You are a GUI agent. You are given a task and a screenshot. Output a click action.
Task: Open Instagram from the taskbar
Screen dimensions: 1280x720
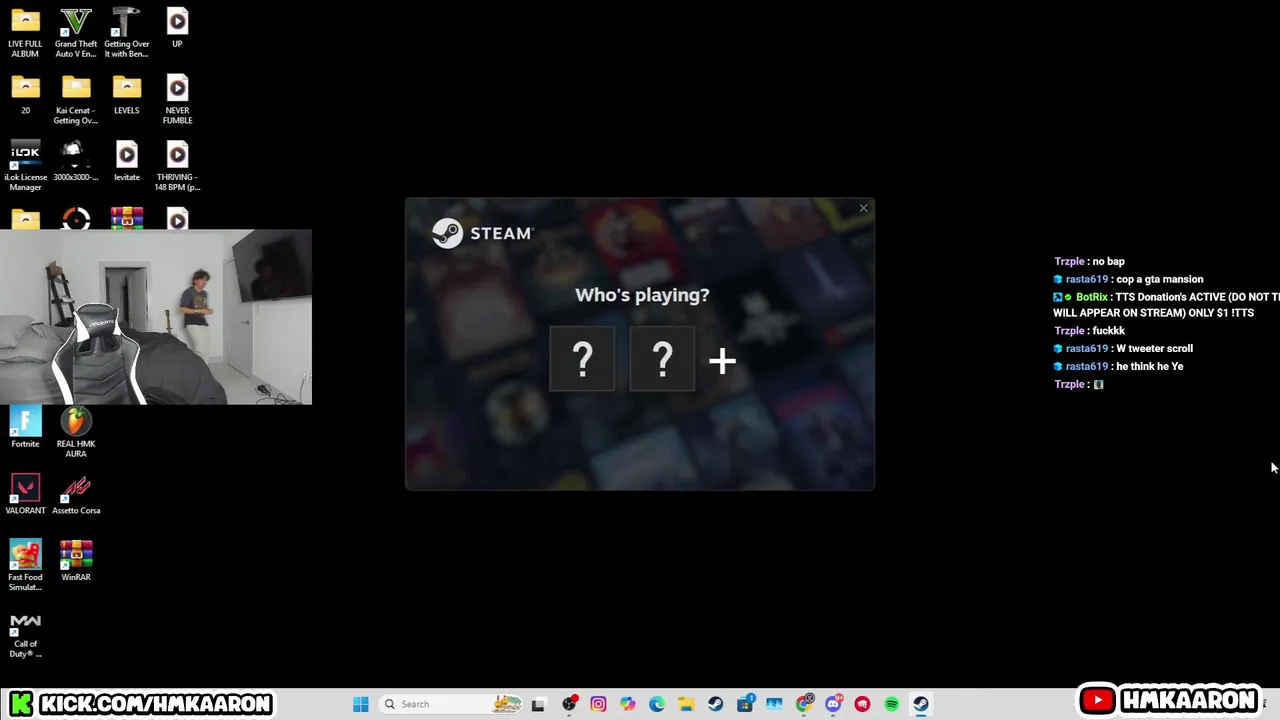pyautogui.click(x=598, y=704)
